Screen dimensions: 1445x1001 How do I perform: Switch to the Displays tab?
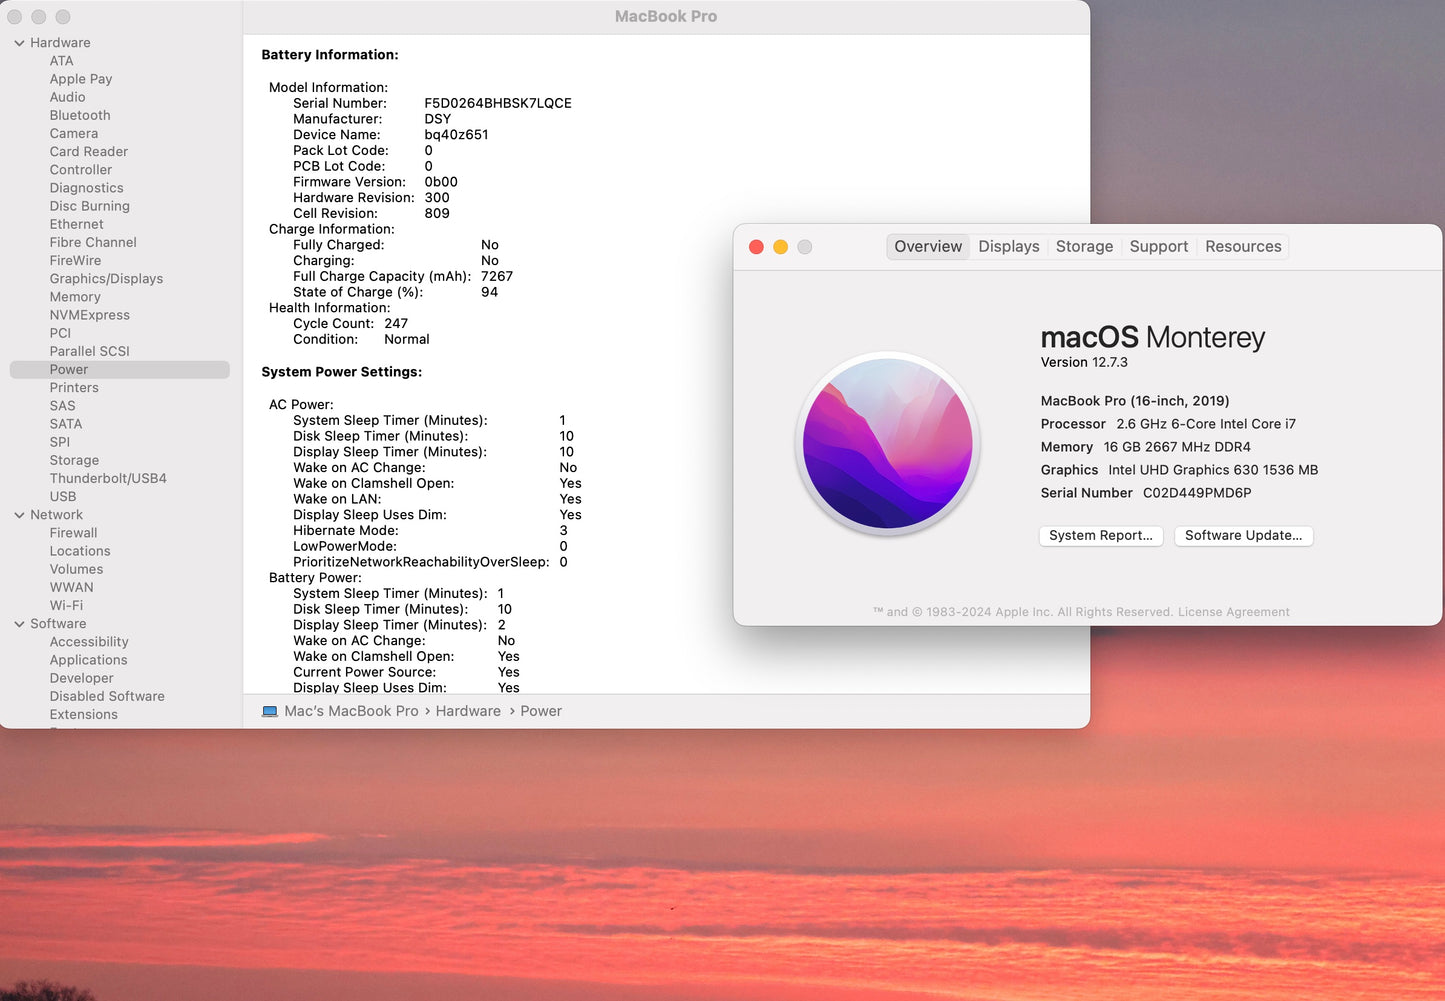click(1008, 247)
